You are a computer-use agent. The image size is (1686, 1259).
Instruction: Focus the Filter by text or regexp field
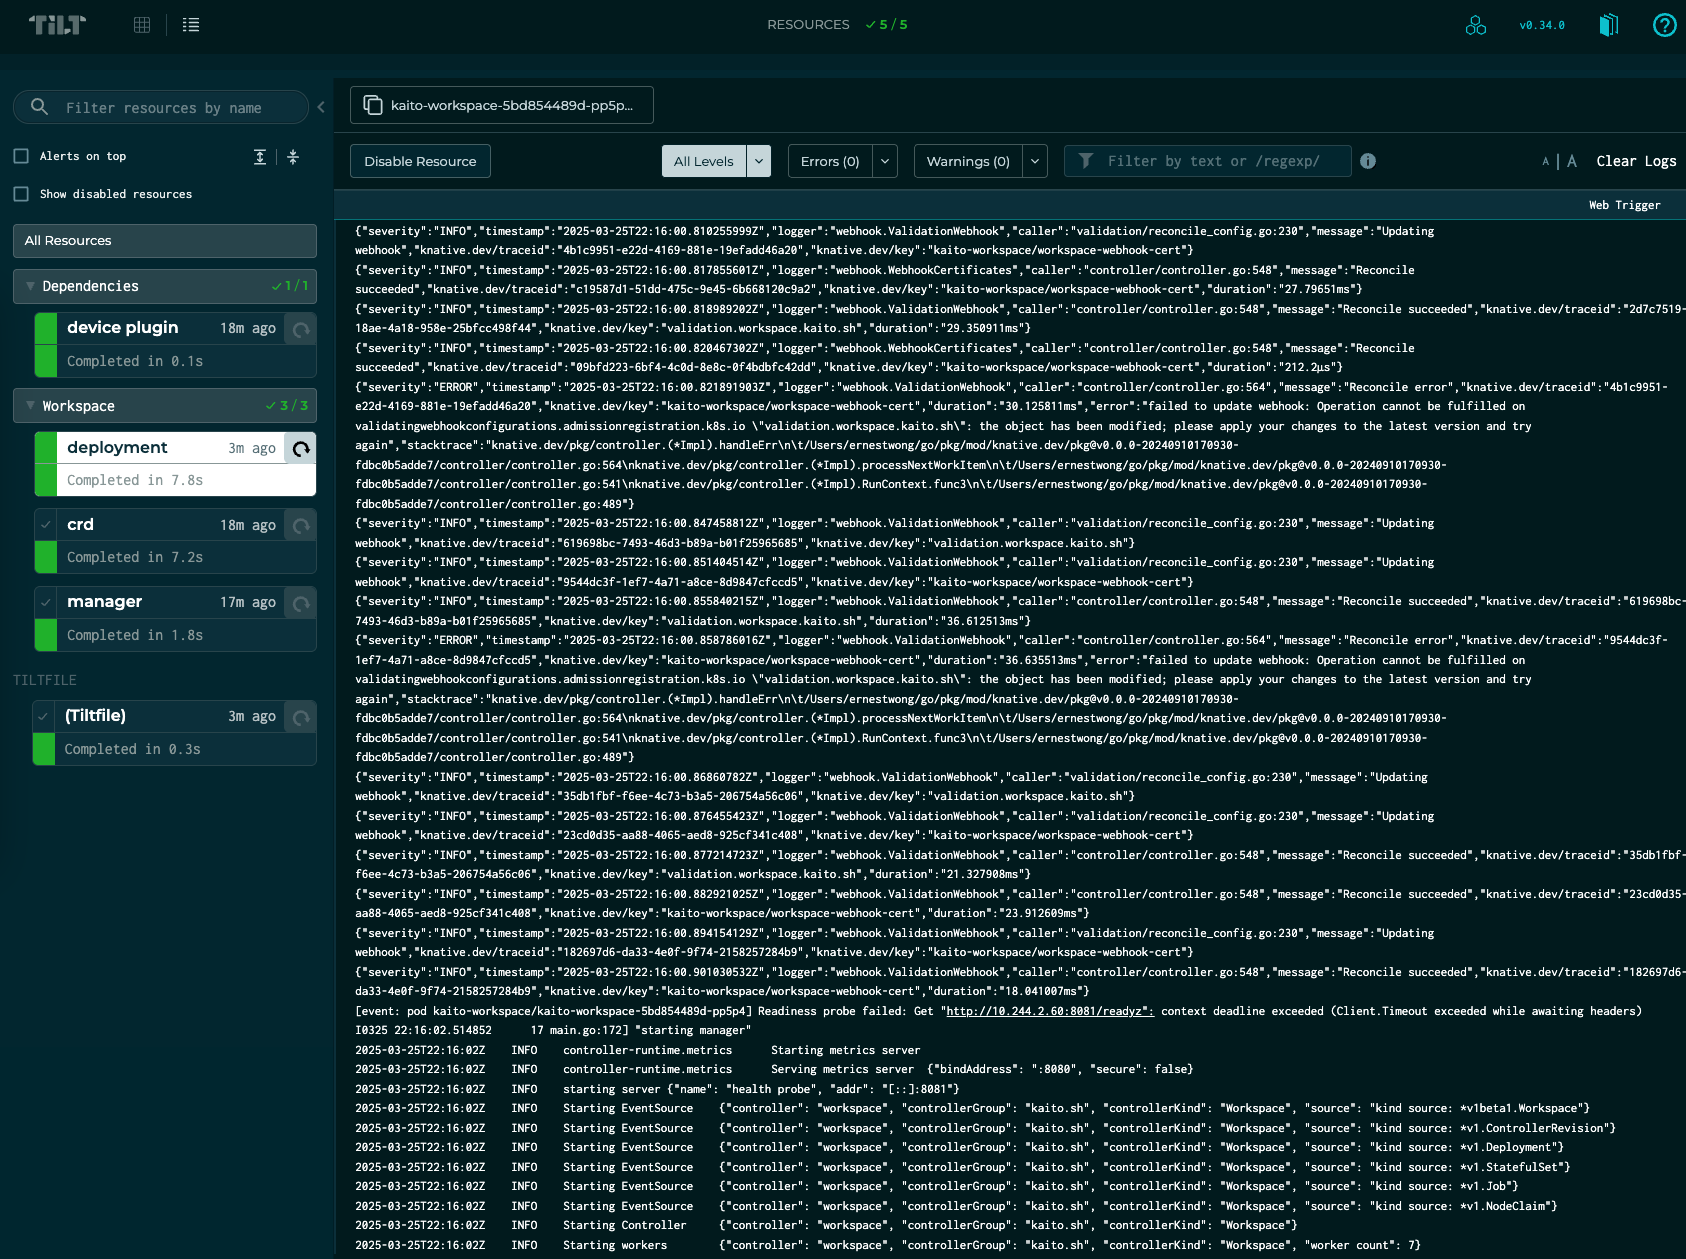1208,161
